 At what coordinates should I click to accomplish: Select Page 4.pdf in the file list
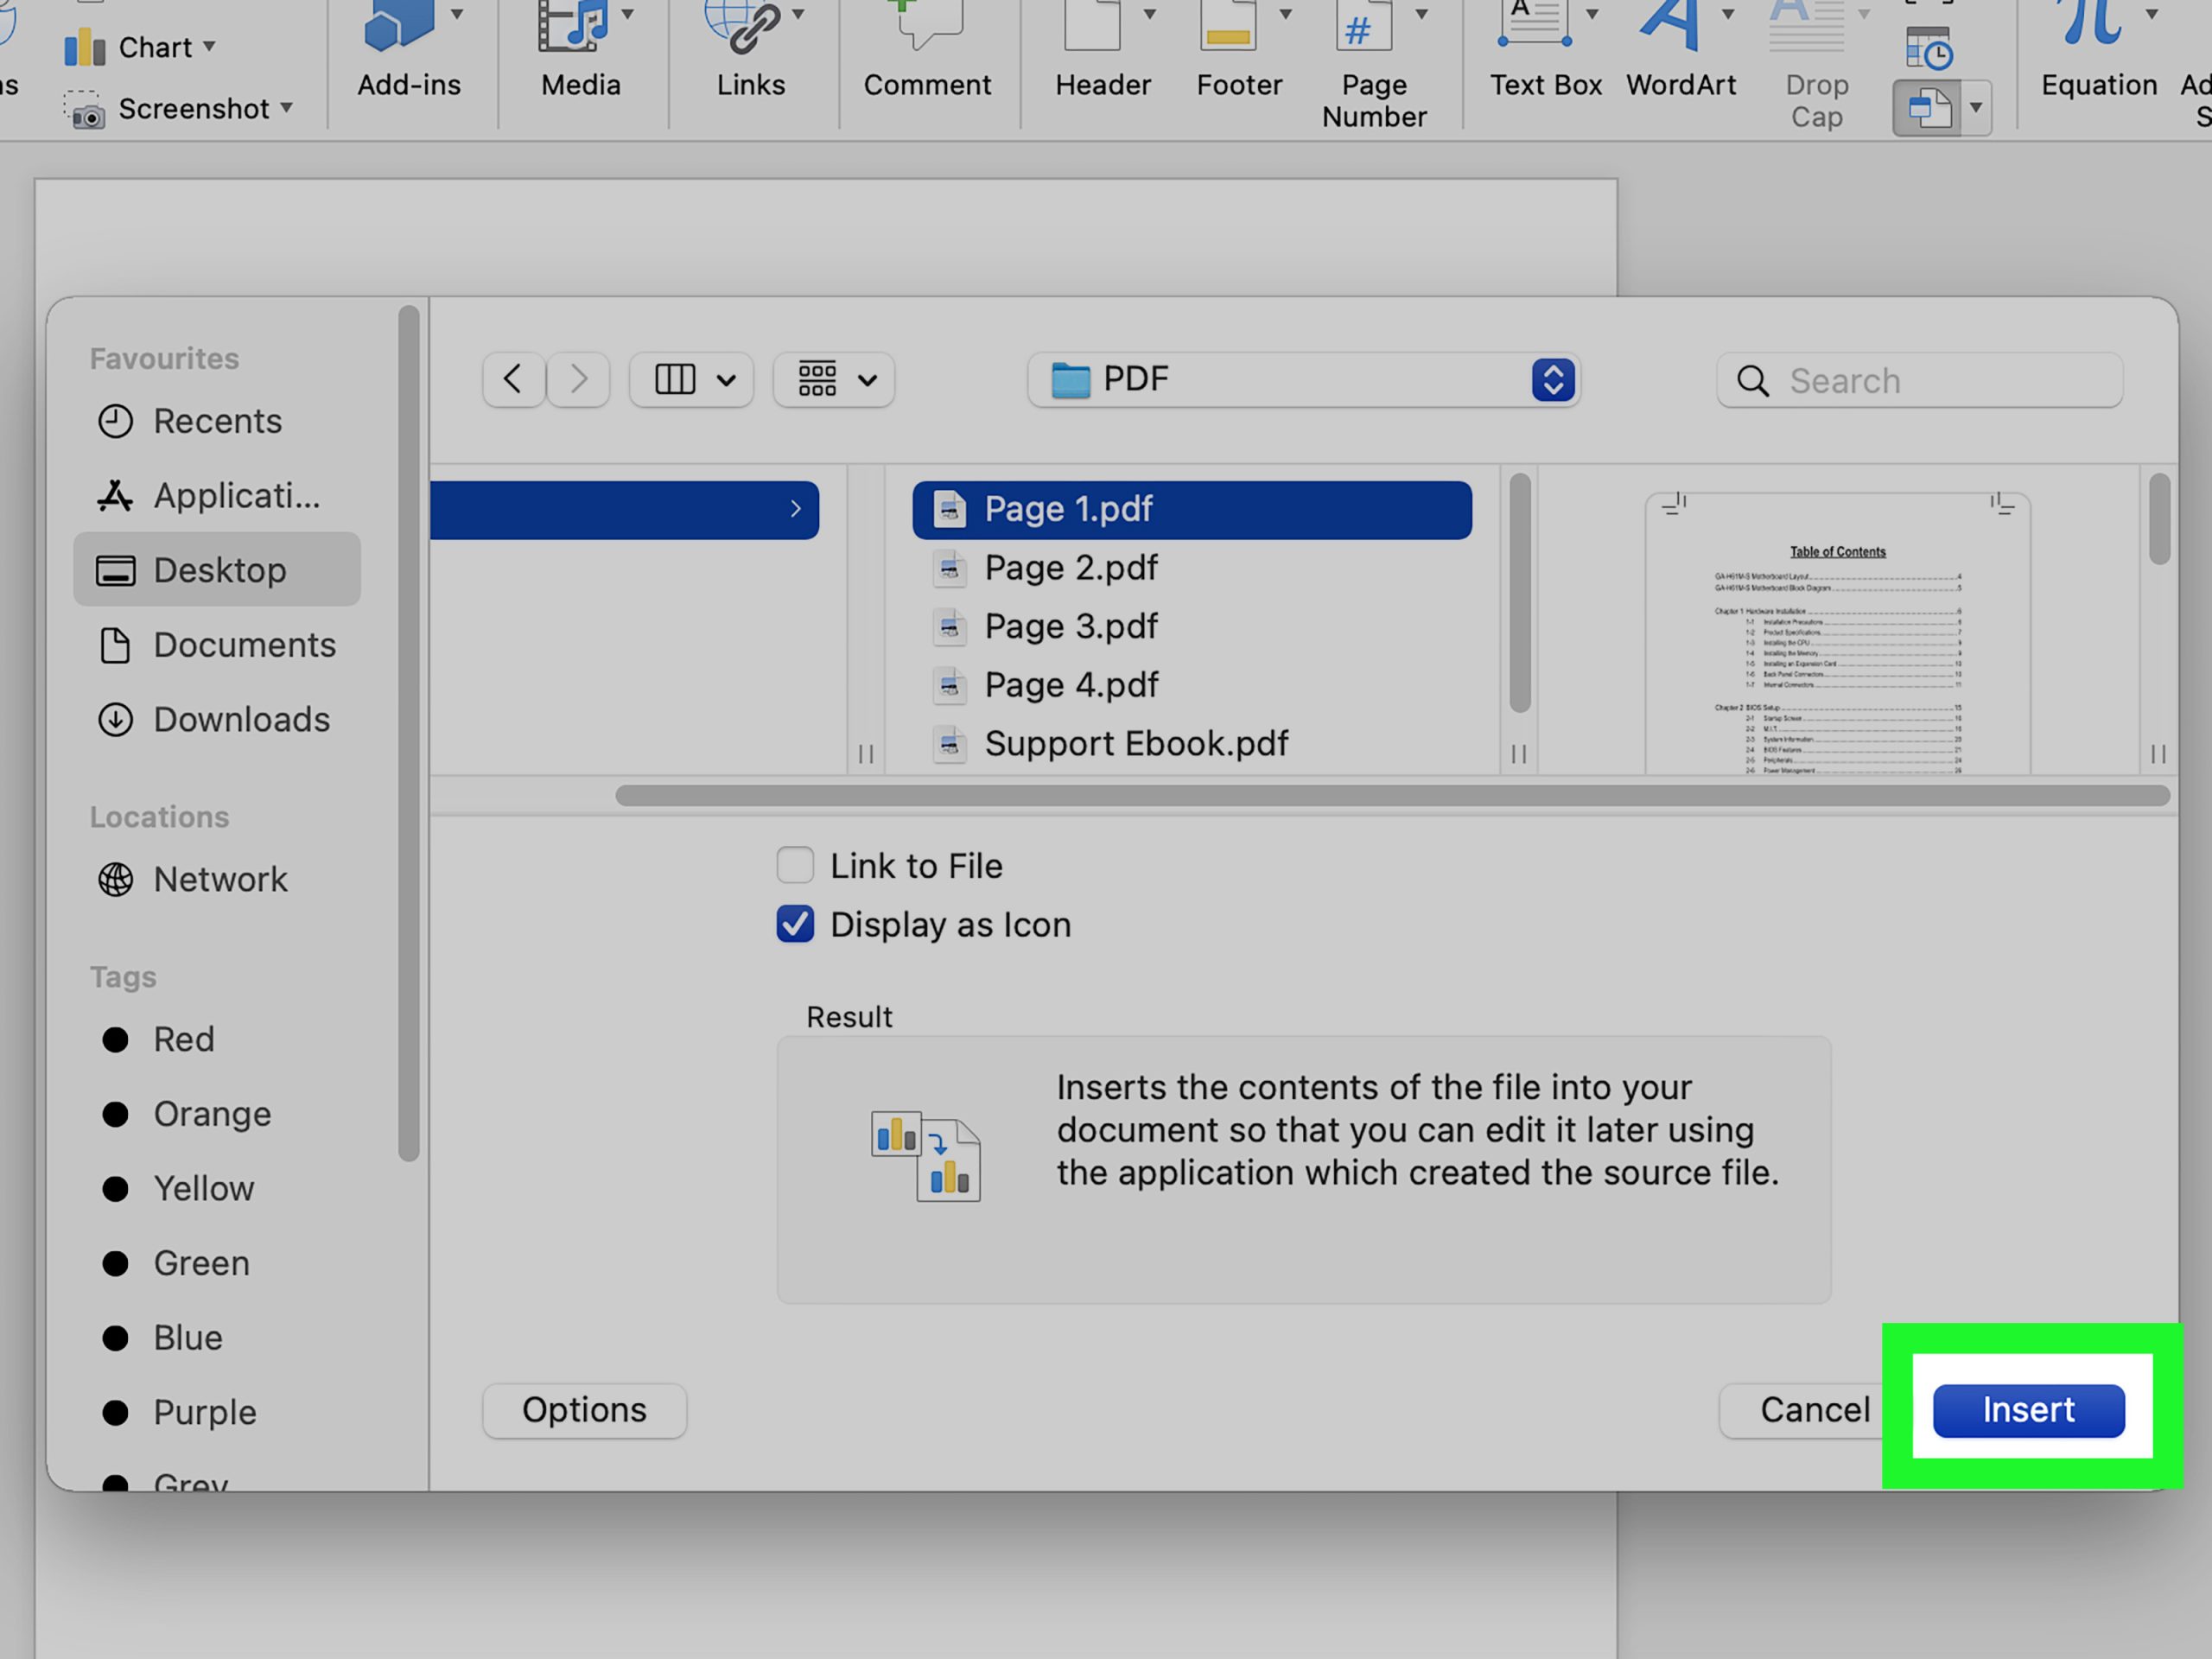click(x=1192, y=685)
